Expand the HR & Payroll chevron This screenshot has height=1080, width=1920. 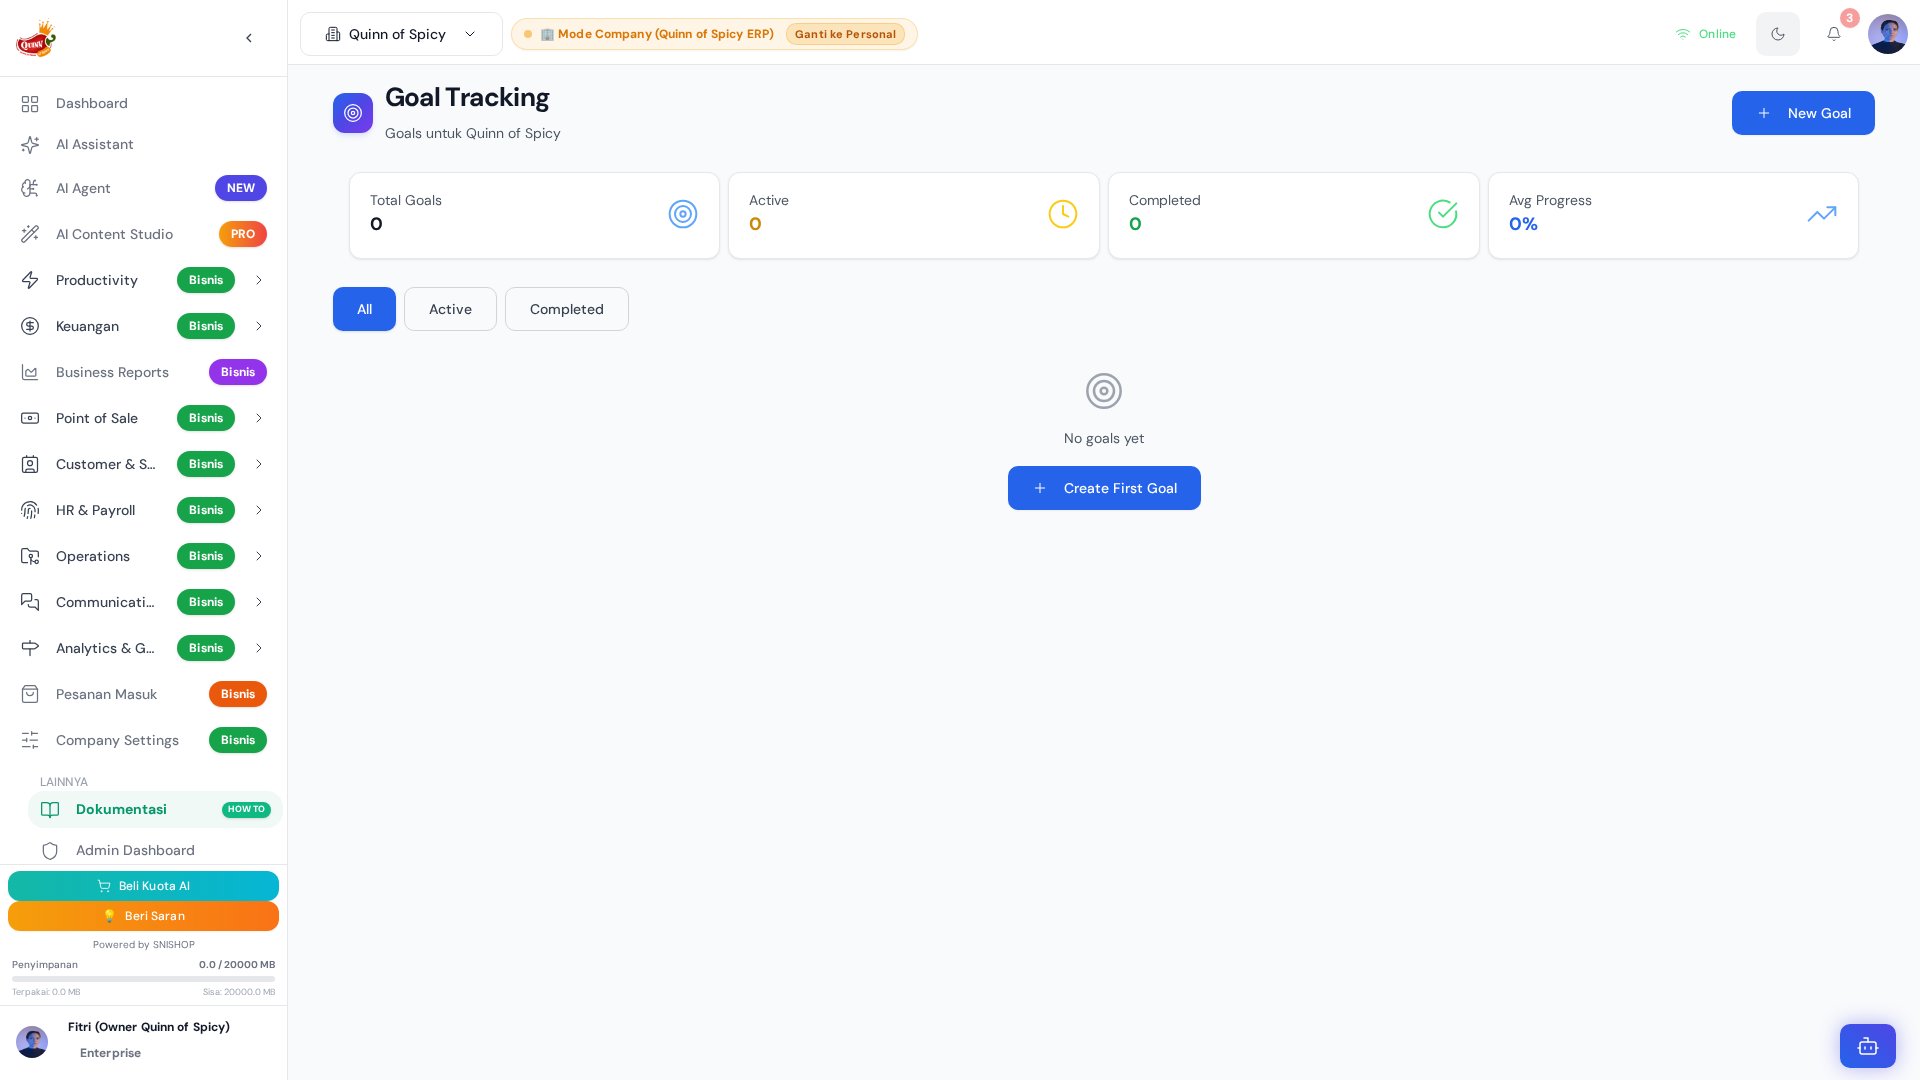point(259,510)
